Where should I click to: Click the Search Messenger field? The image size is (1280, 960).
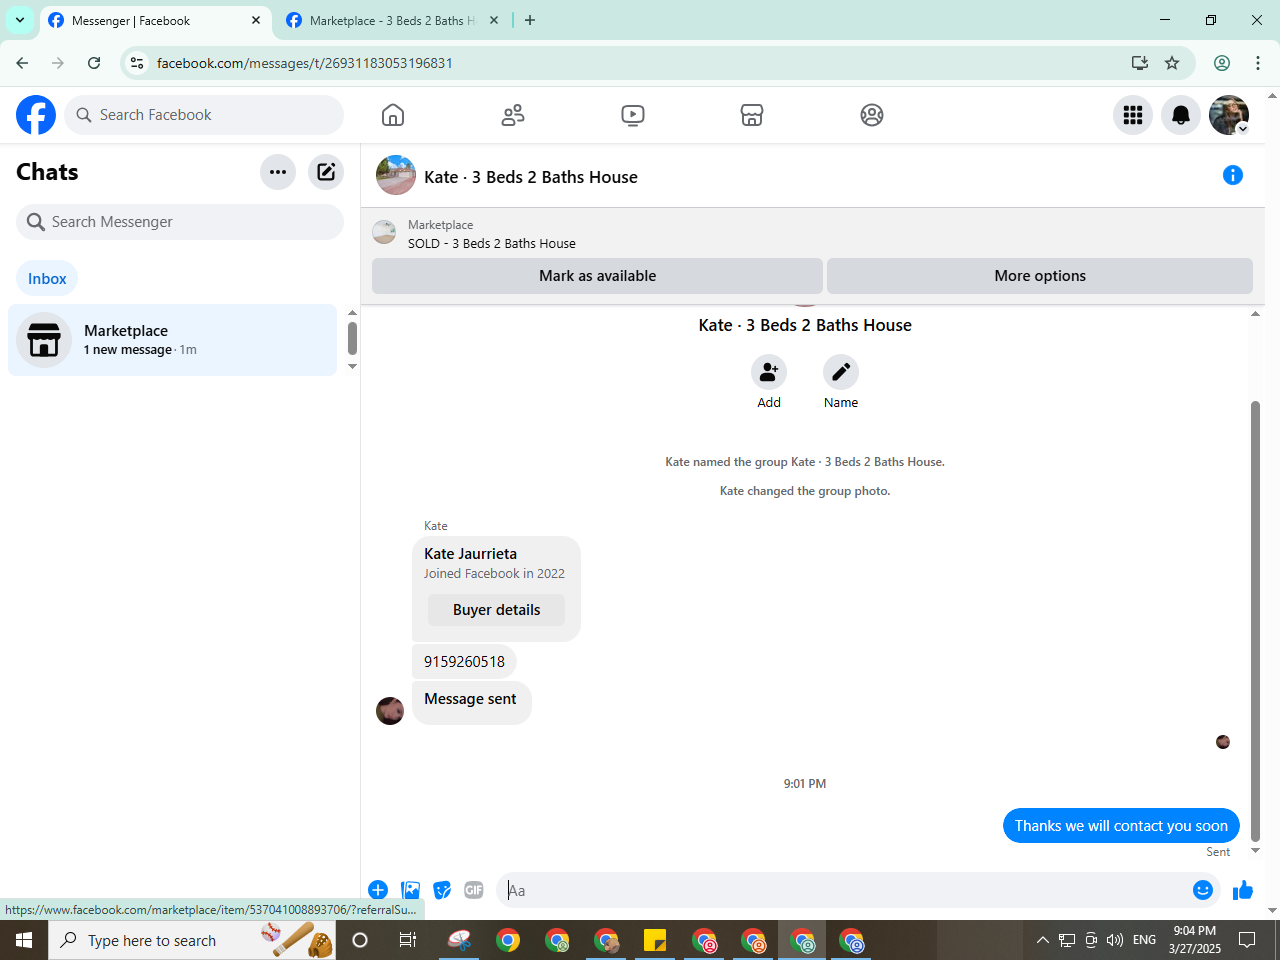pos(180,222)
